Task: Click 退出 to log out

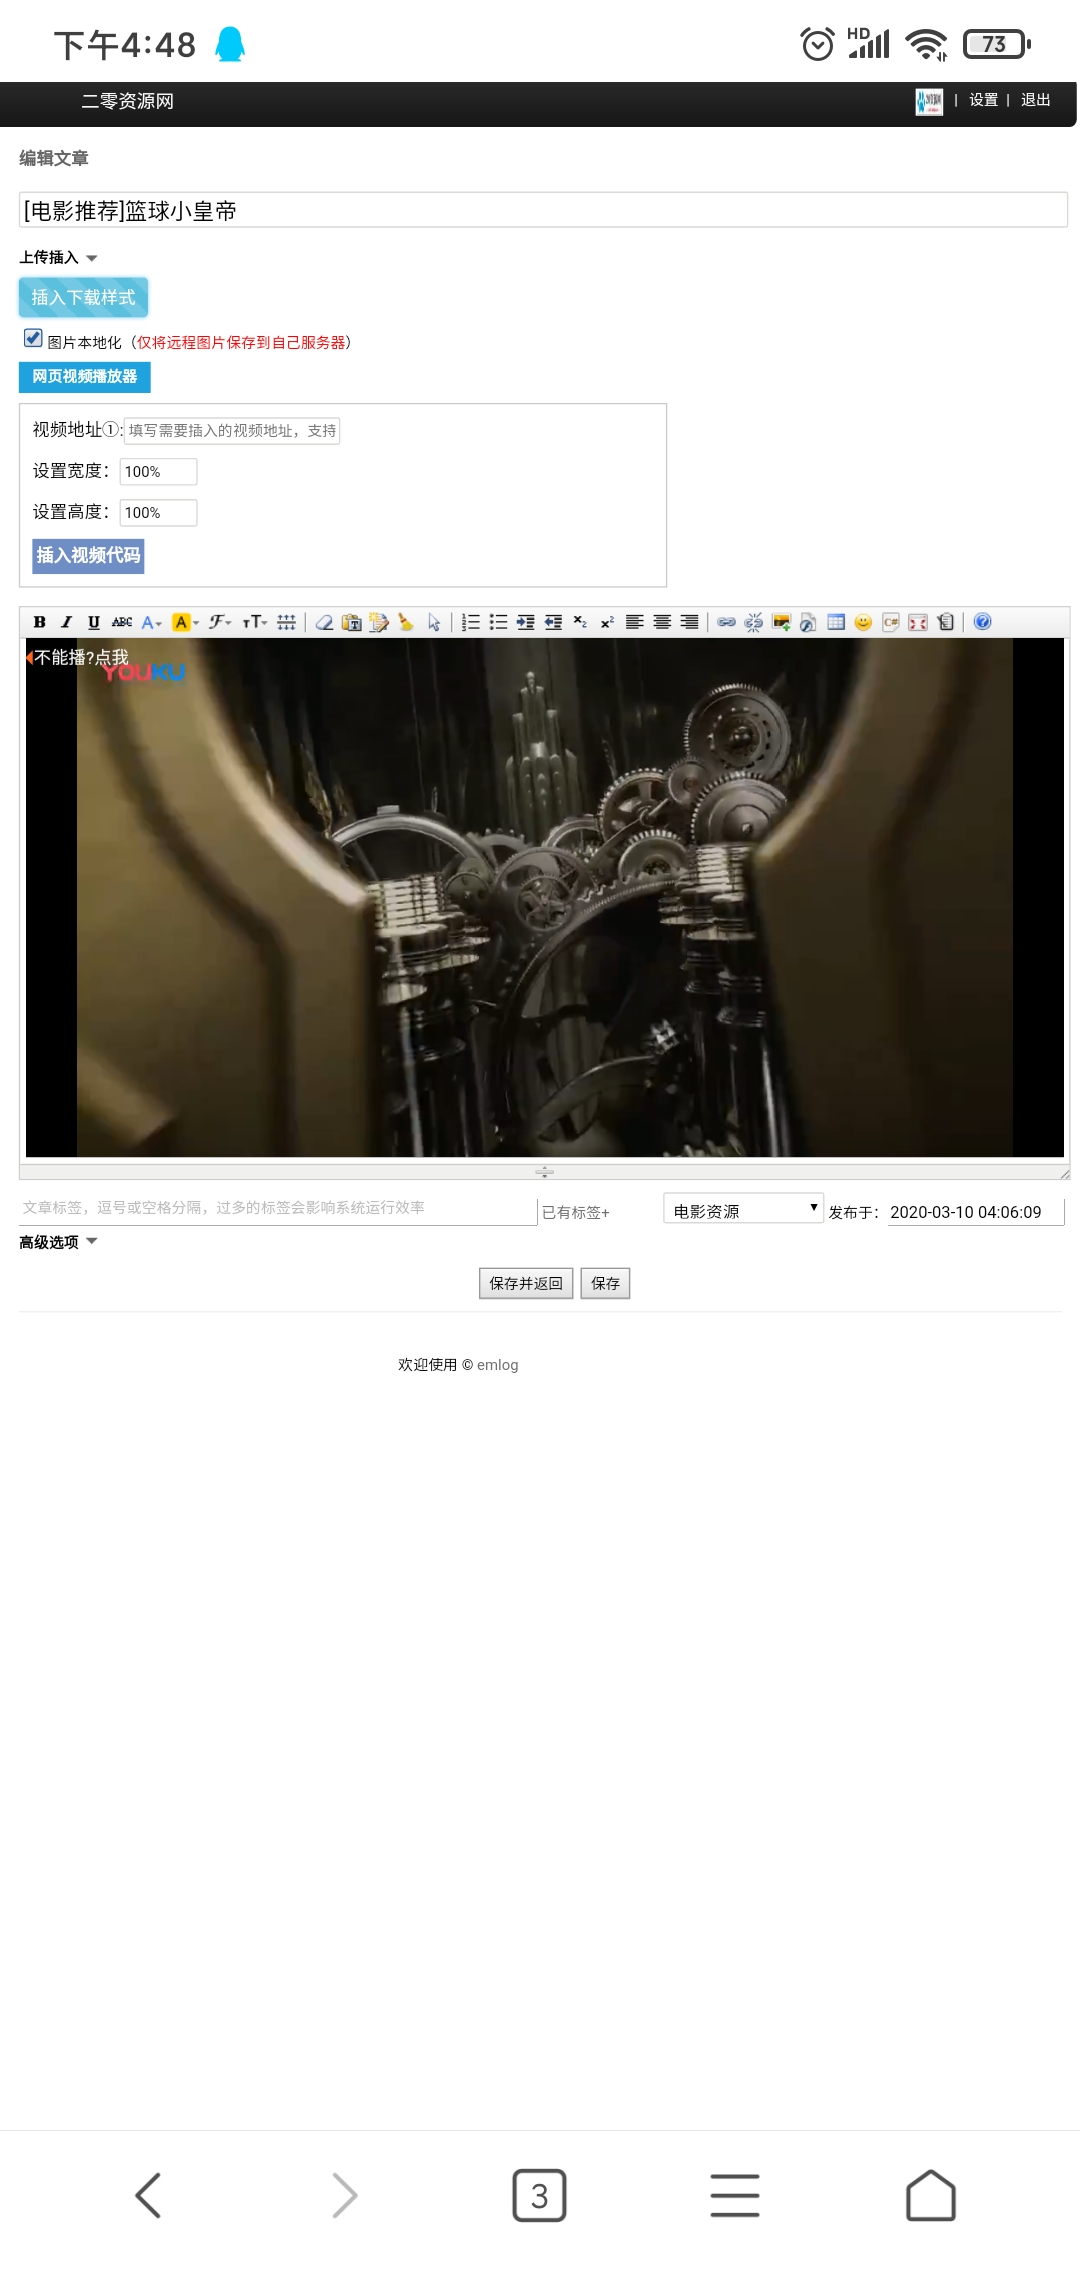Action: pyautogui.click(x=1035, y=100)
